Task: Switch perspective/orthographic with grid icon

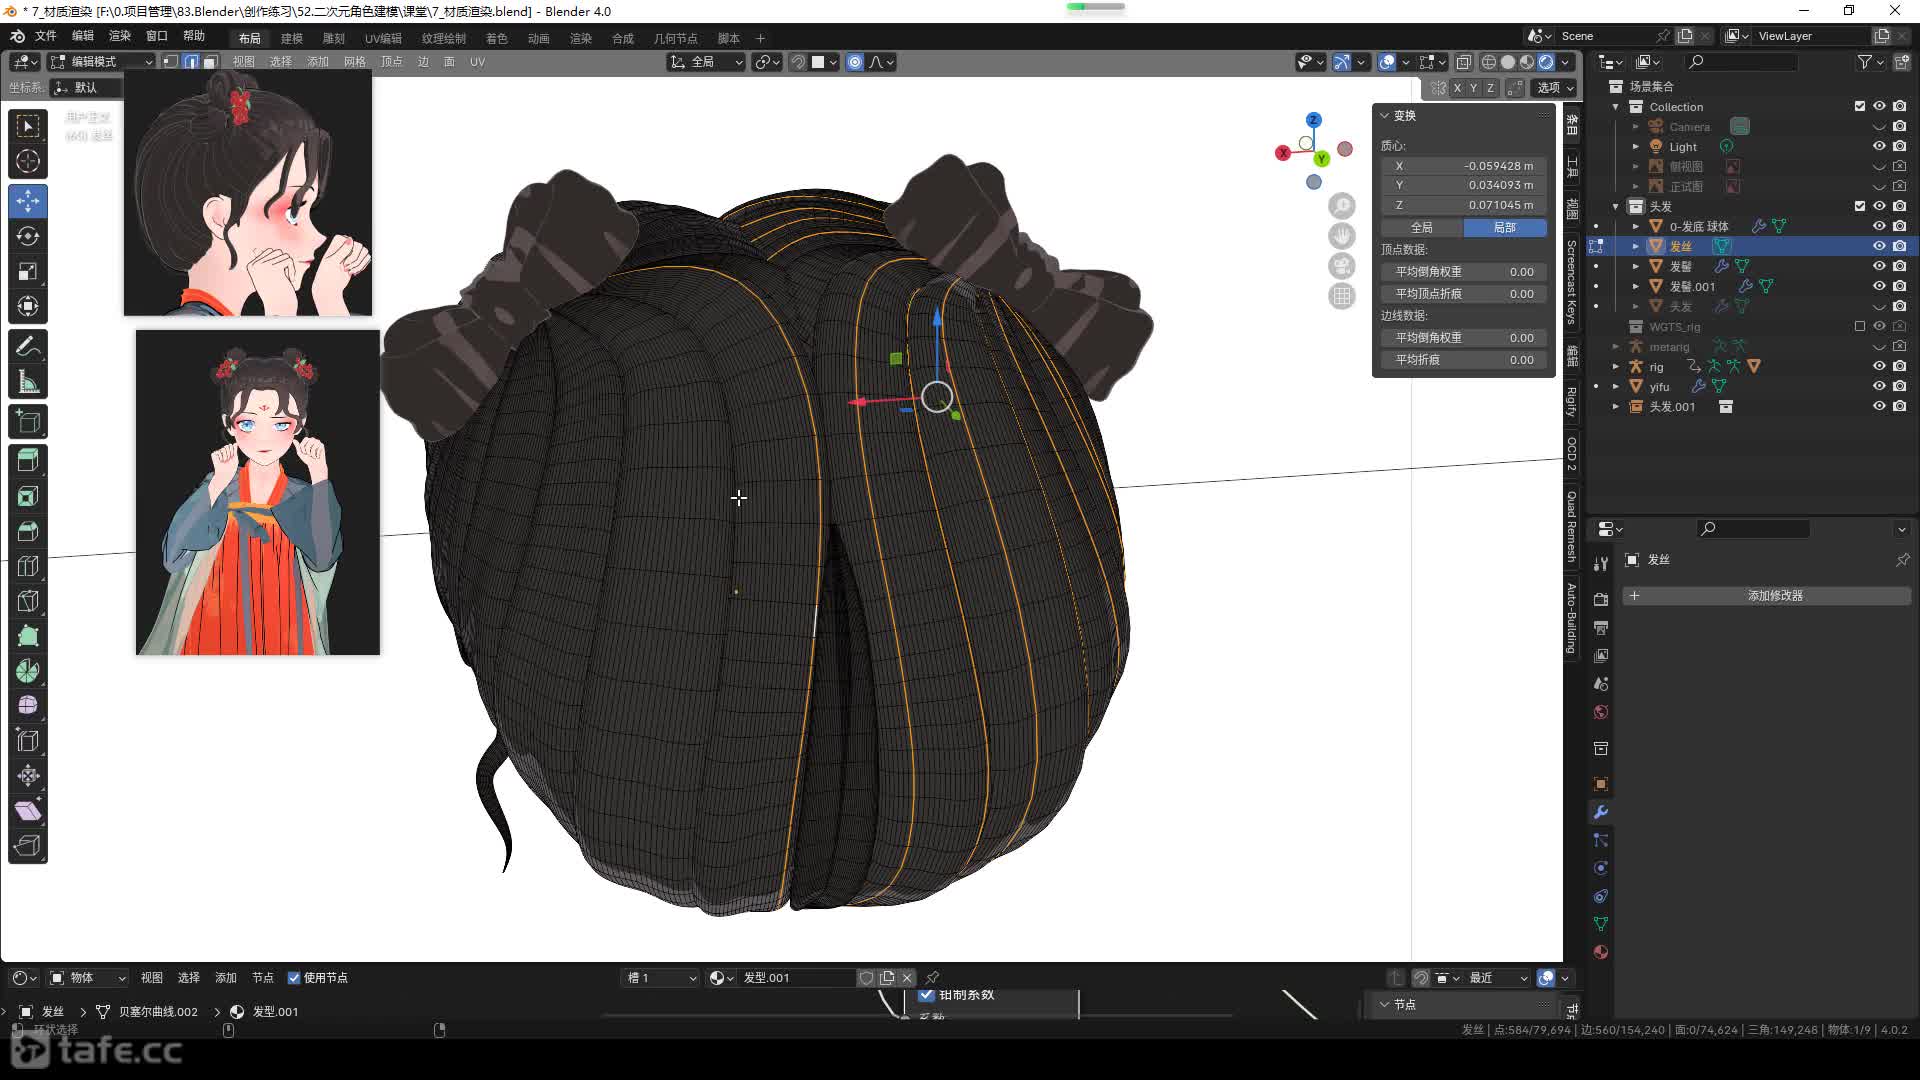Action: tap(1342, 296)
